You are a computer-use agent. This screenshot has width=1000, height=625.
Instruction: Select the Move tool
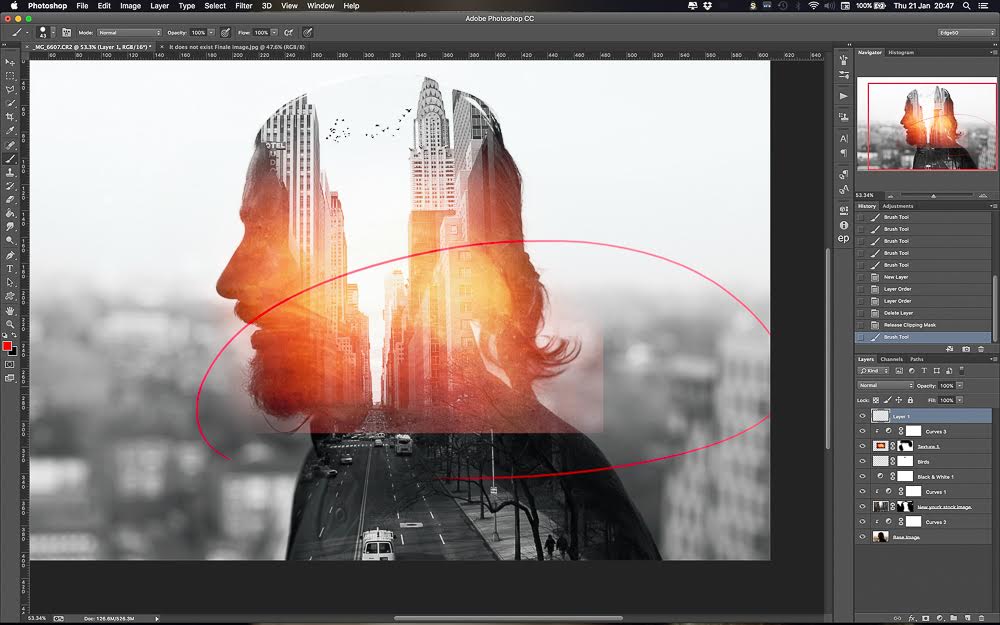(x=9, y=61)
